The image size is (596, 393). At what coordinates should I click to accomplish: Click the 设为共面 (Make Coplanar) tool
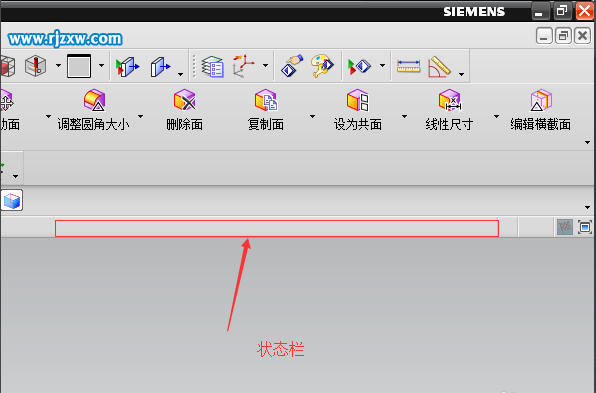[x=358, y=110]
